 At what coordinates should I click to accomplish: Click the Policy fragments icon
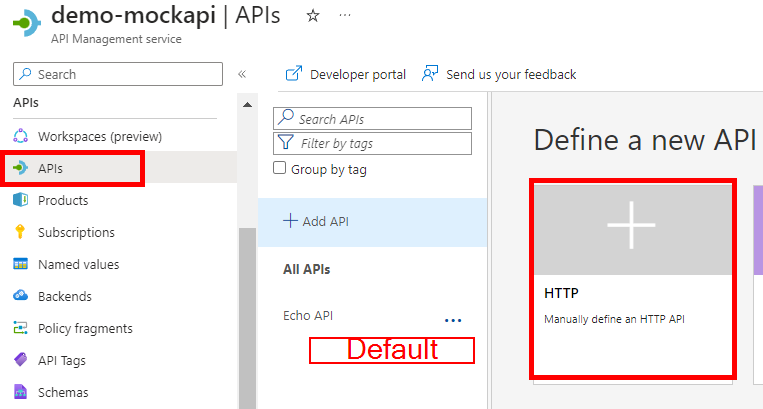(x=20, y=328)
